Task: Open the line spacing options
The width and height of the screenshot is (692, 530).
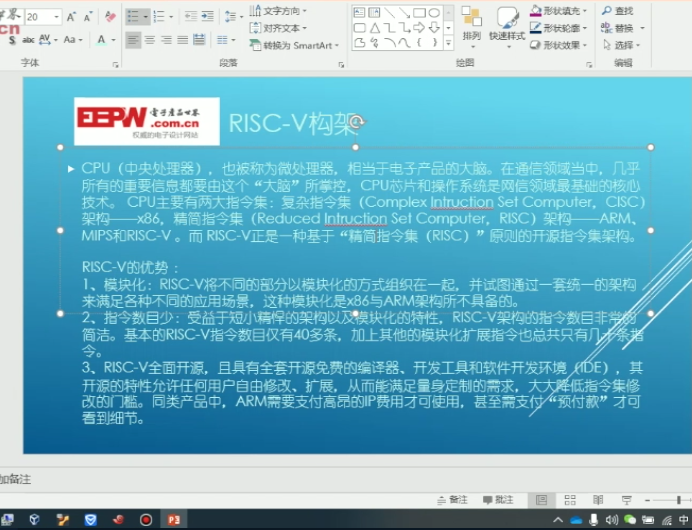Action: point(233,17)
